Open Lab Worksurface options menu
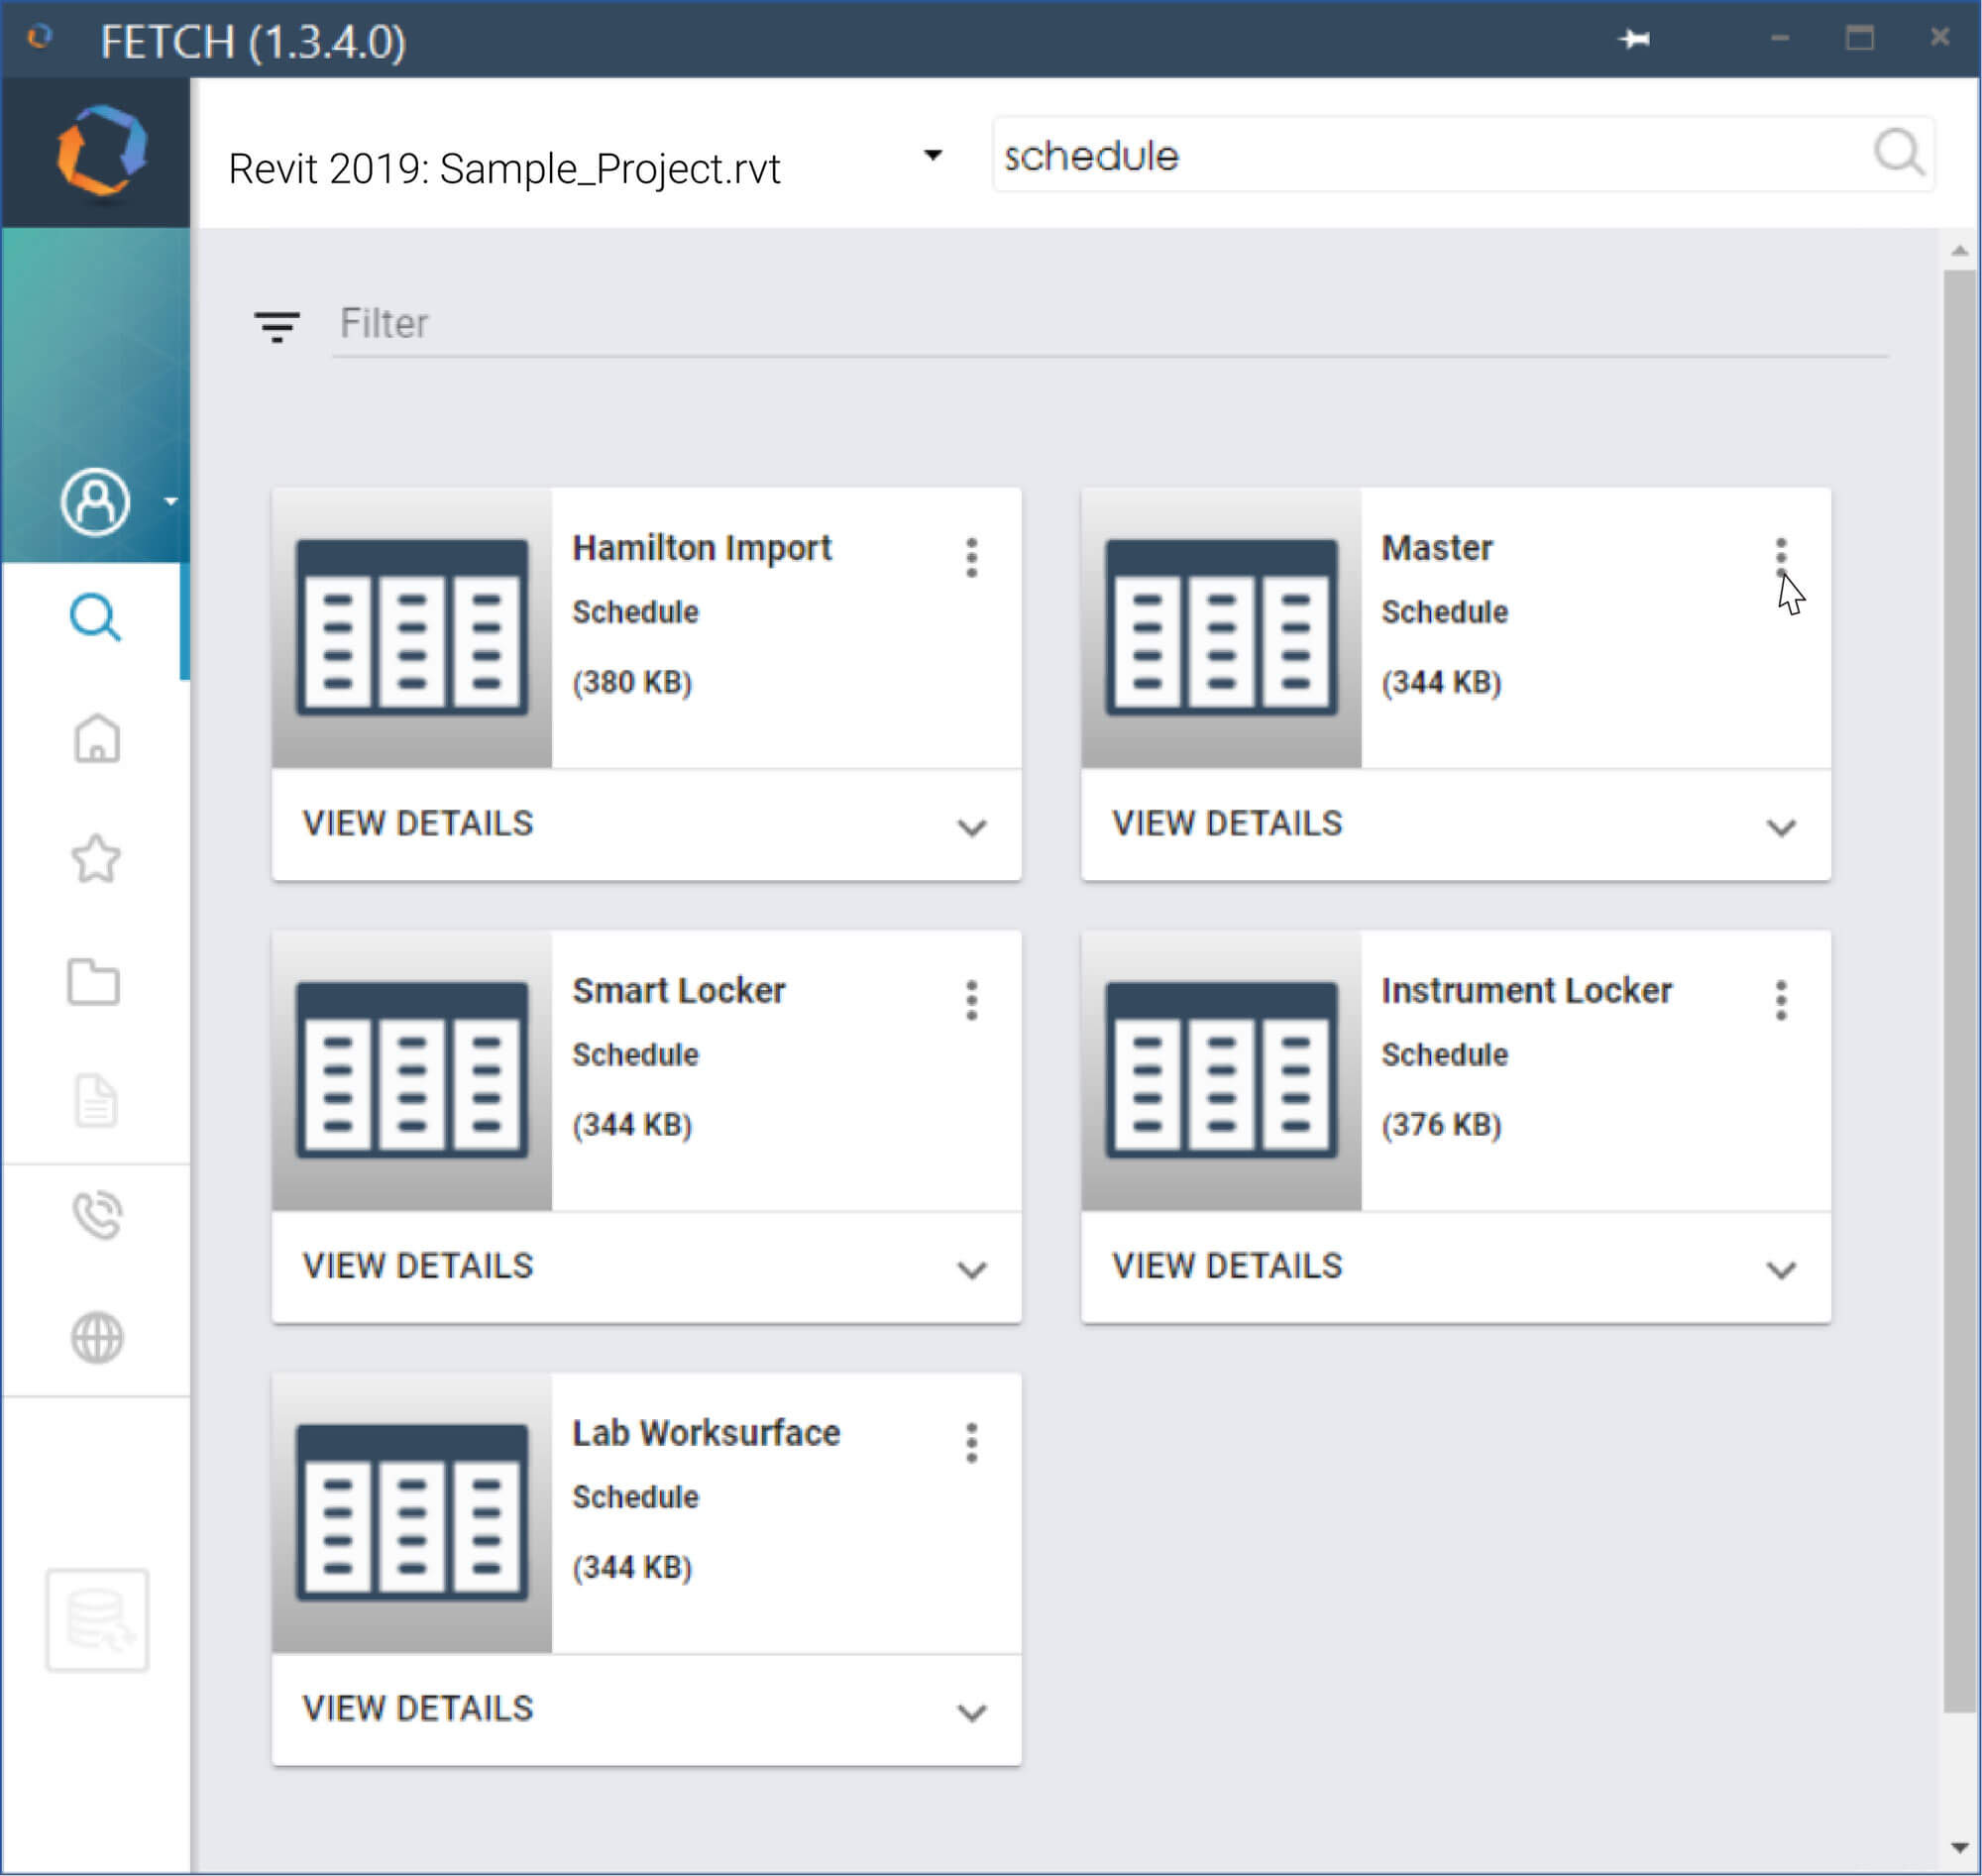 [x=971, y=1443]
